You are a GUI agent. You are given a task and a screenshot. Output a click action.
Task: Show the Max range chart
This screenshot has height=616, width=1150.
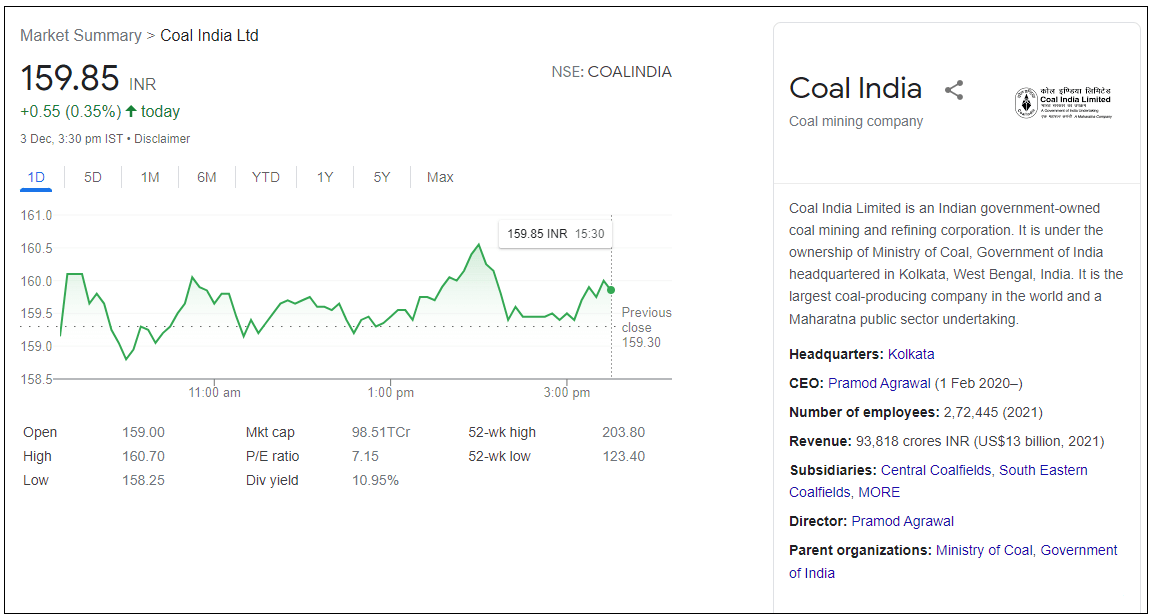click(440, 177)
